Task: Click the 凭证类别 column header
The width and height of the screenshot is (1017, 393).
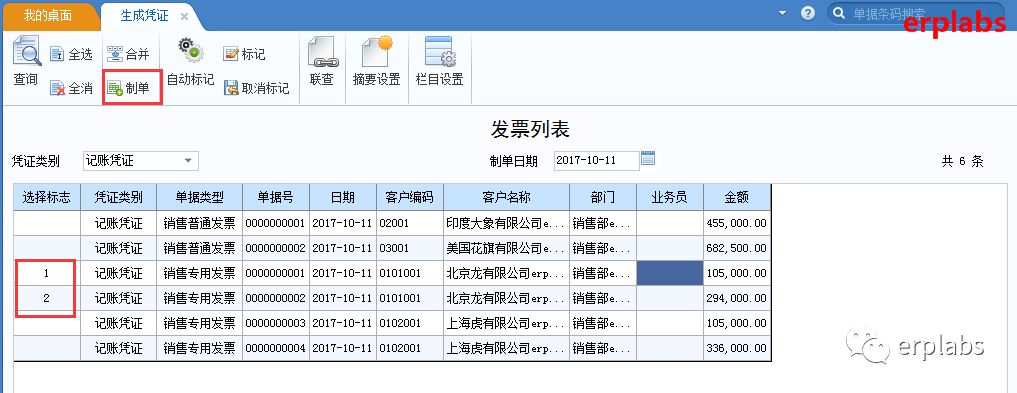Action: tap(119, 197)
